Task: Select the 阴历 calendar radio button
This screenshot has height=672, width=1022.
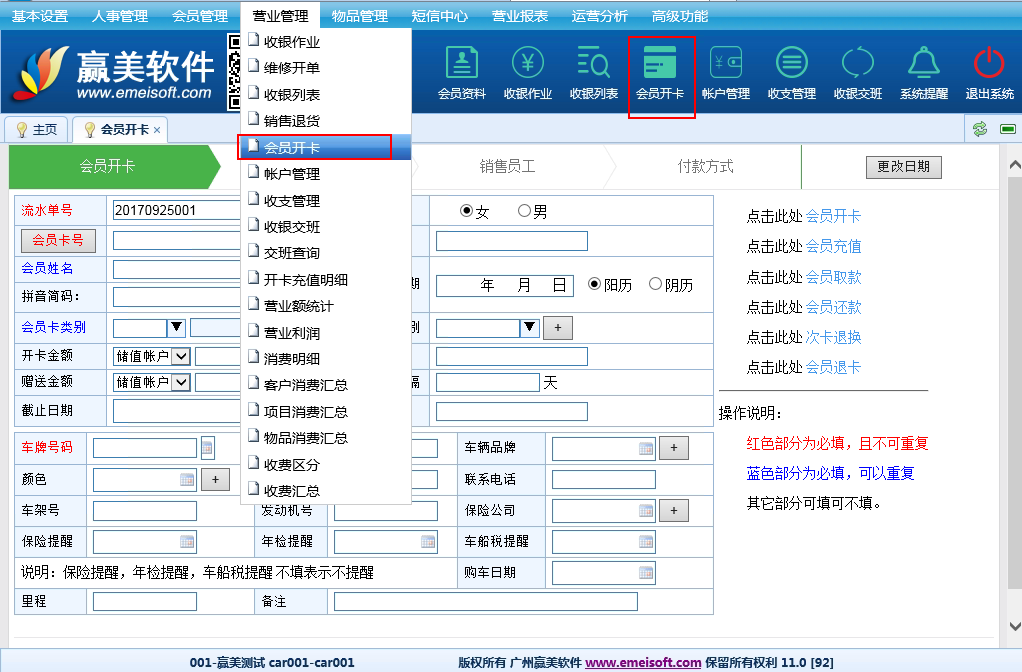Action: [x=656, y=284]
